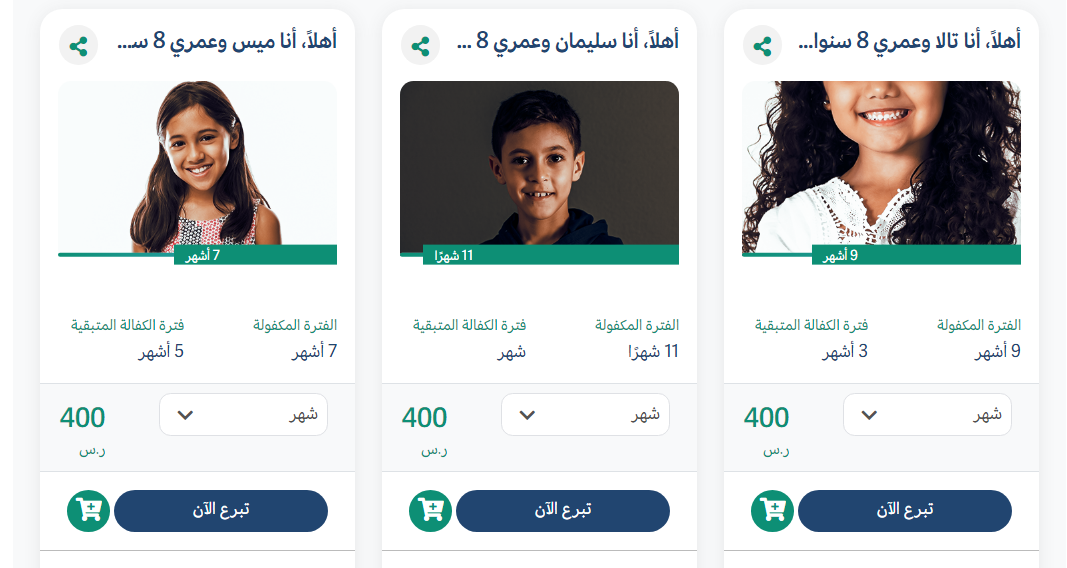1067x568 pixels.
Task: Add Mays's sponsorship to cart
Action: coord(87,510)
